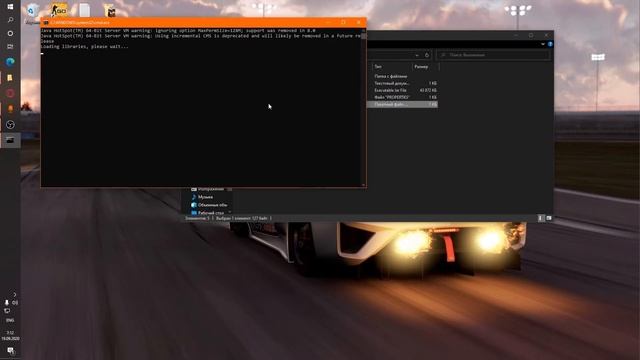Maximize the command prompt window
Viewport: 640px width, 360px height.
pyautogui.click(x=343, y=22)
